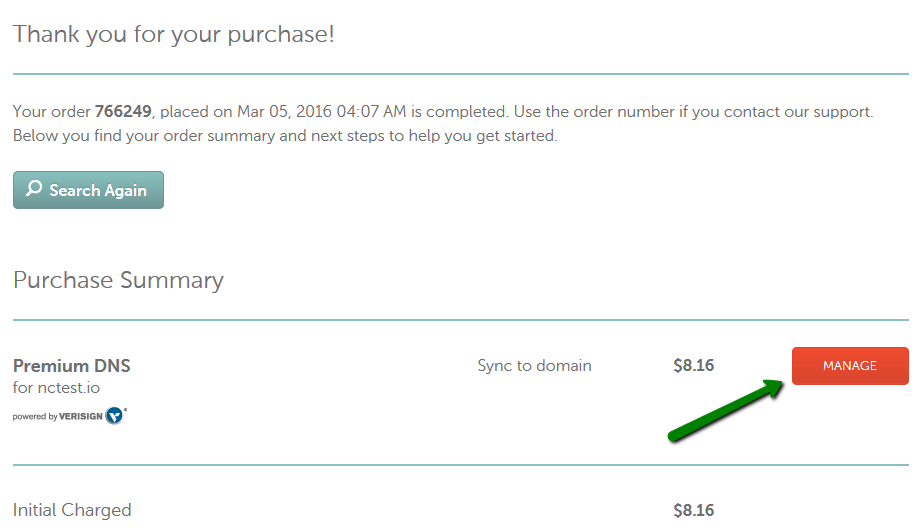This screenshot has height=531, width=917.
Task: Click the 04:07 AM order time
Action: 371,111
